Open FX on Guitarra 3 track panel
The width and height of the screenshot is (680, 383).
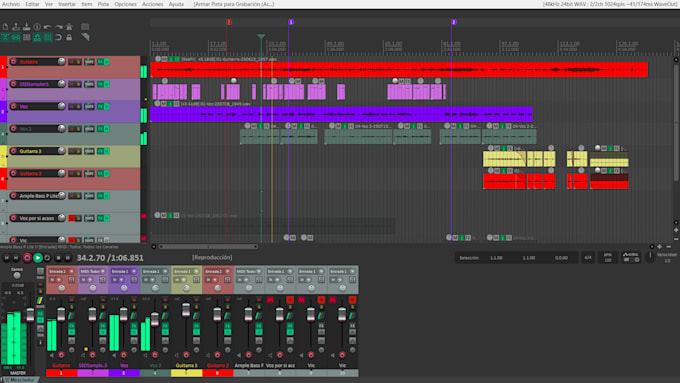100,151
